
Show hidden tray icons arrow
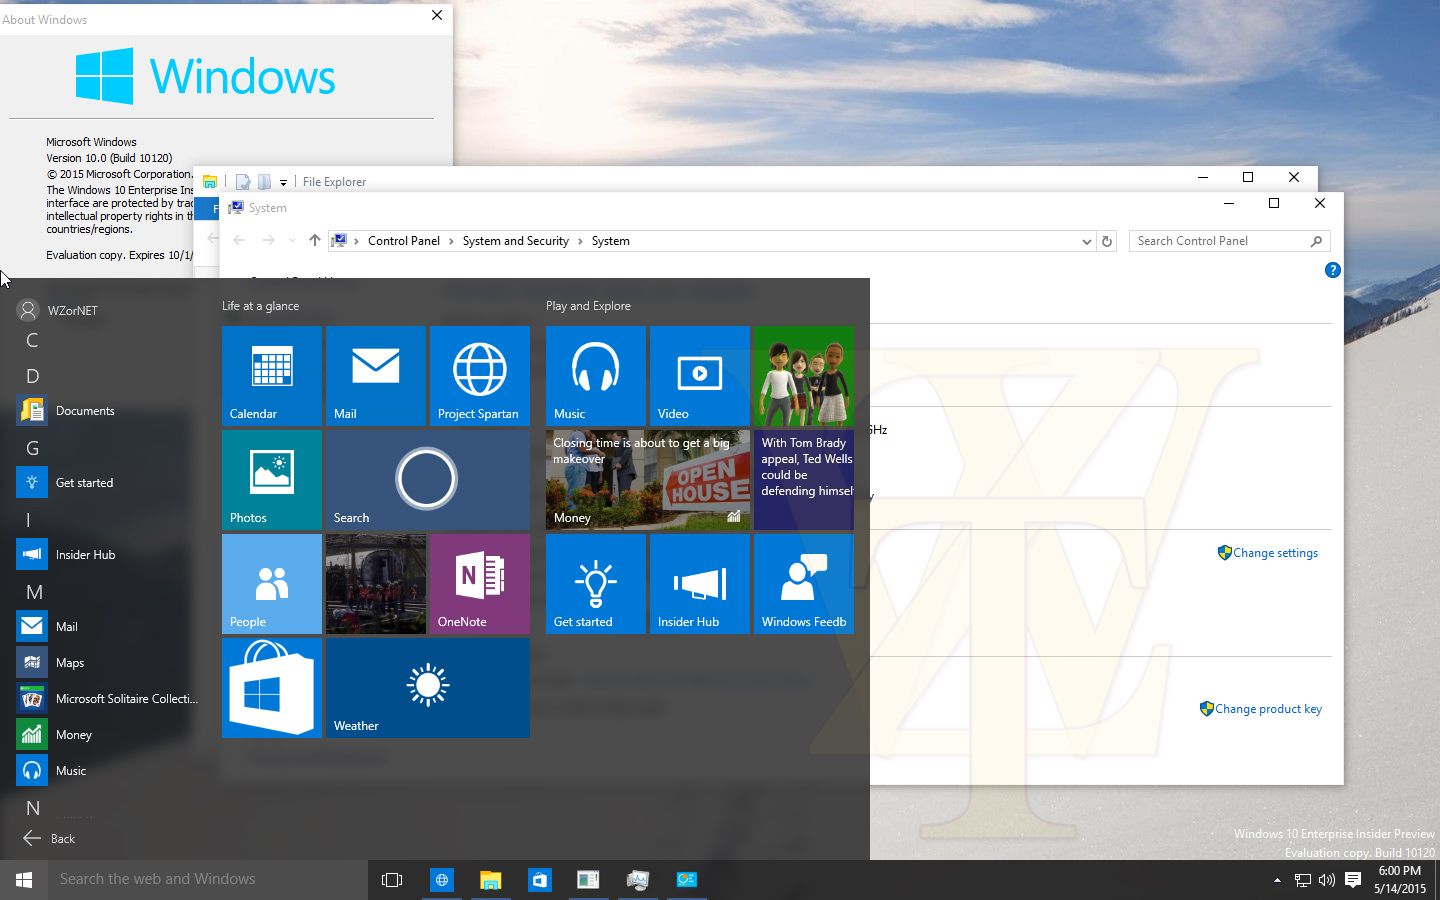point(1277,880)
